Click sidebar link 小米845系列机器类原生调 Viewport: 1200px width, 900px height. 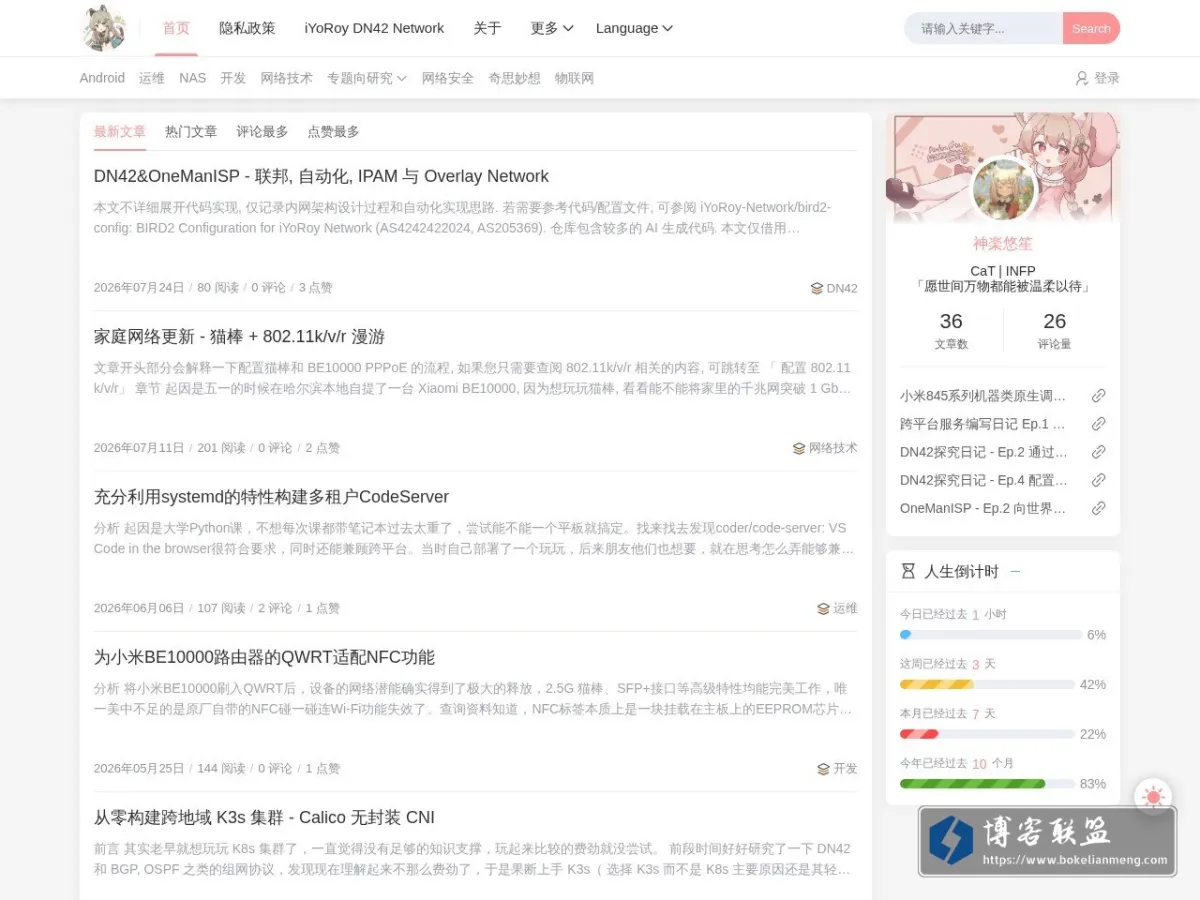pyautogui.click(x=983, y=396)
